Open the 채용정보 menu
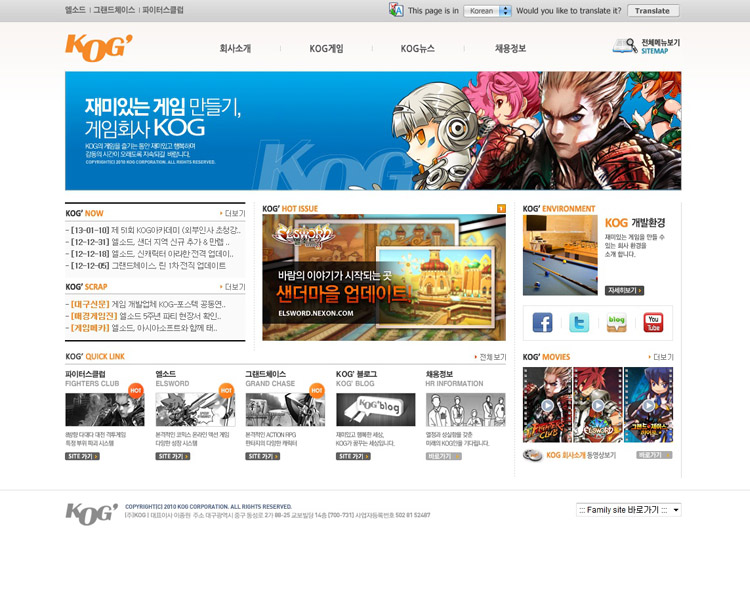The image size is (750, 595). [510, 48]
